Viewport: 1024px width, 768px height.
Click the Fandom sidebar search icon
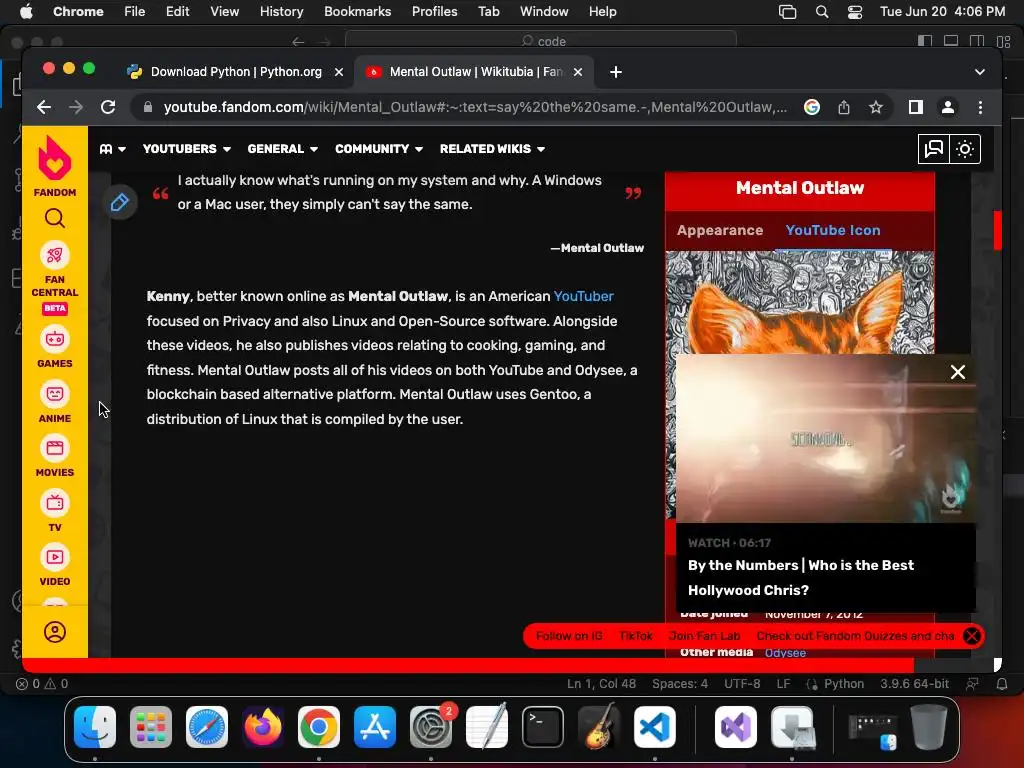[55, 218]
